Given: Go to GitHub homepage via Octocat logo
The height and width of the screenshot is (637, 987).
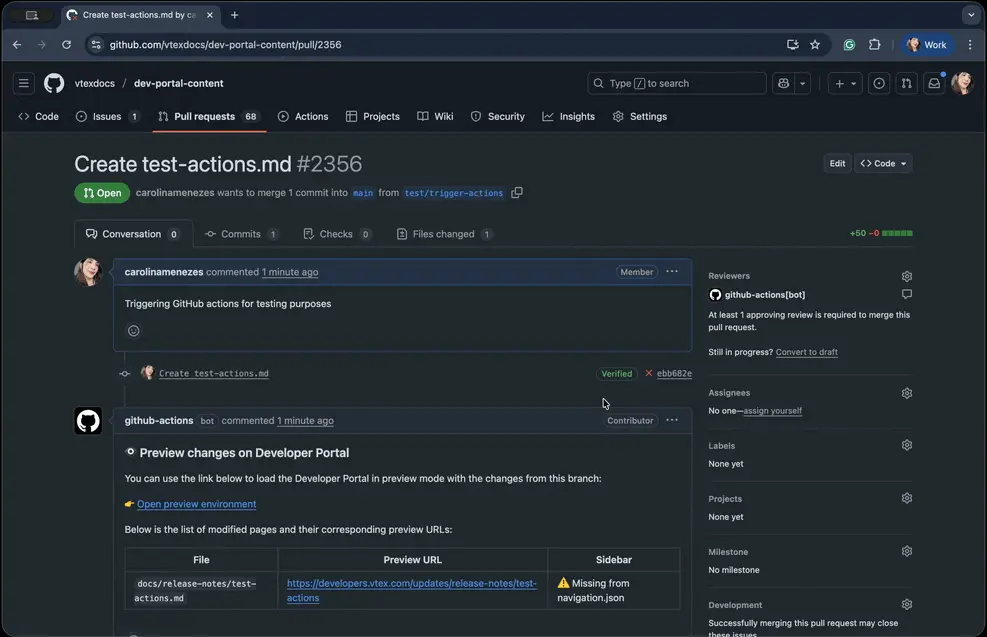Looking at the screenshot, I should coord(54,83).
